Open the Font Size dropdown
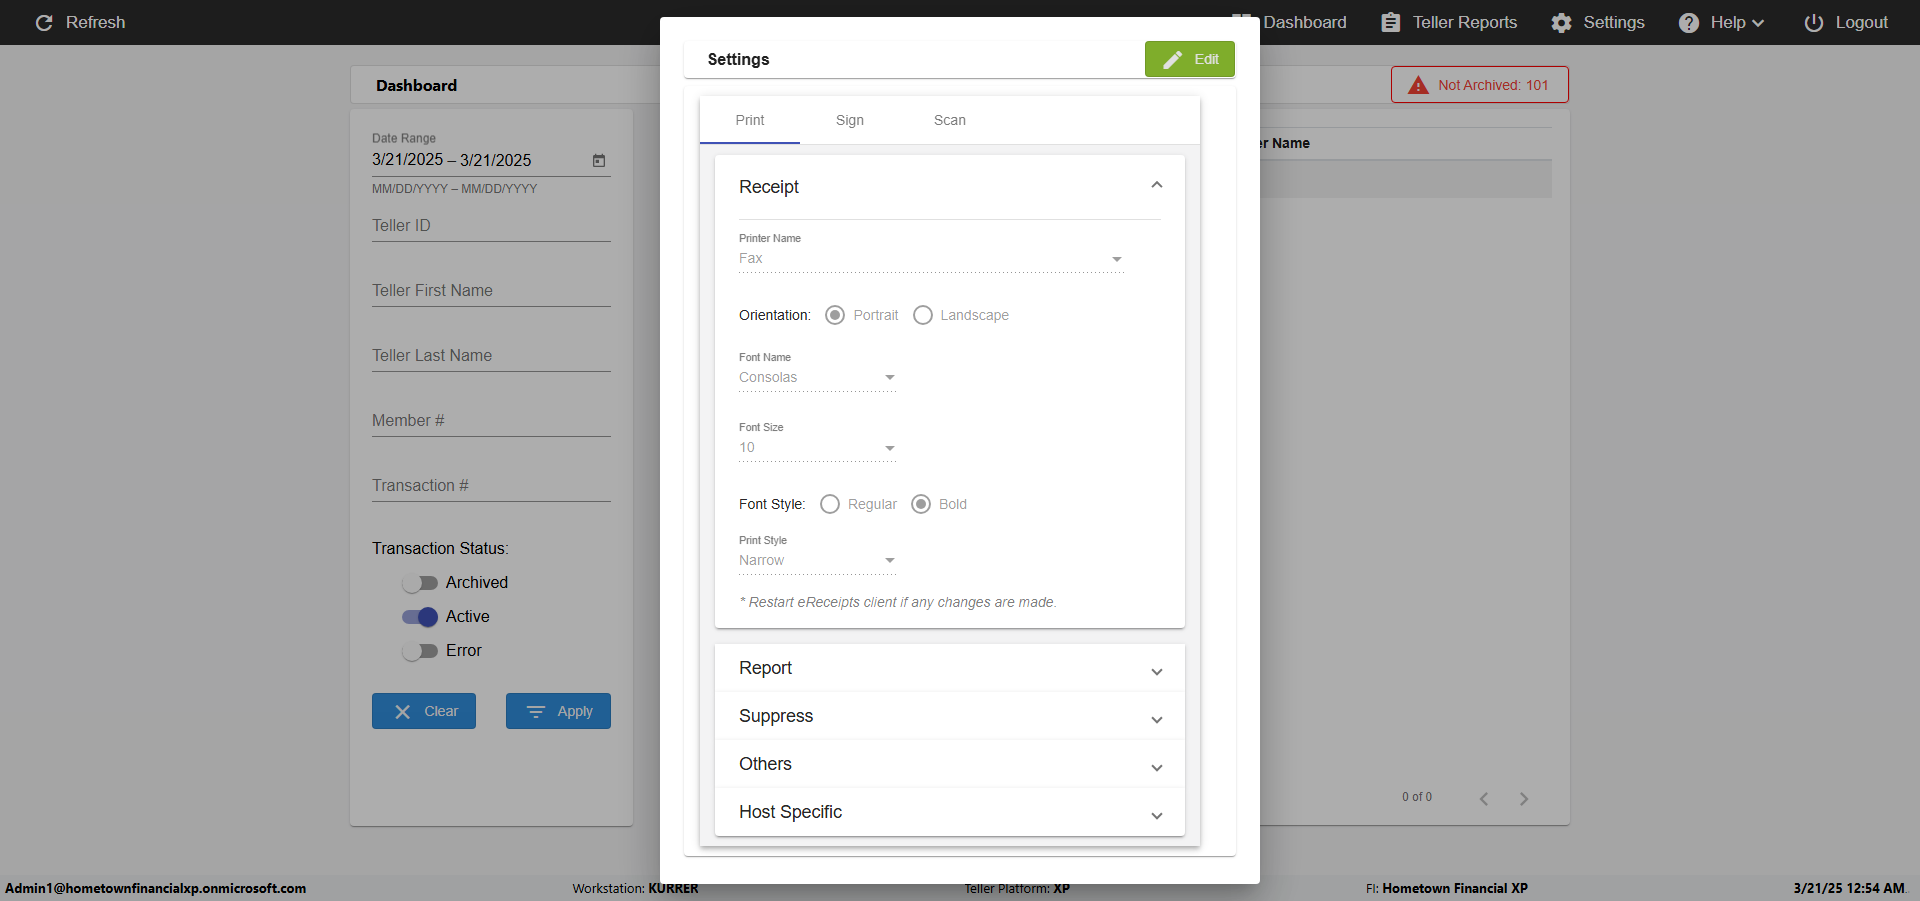This screenshot has width=1920, height=901. [x=817, y=447]
